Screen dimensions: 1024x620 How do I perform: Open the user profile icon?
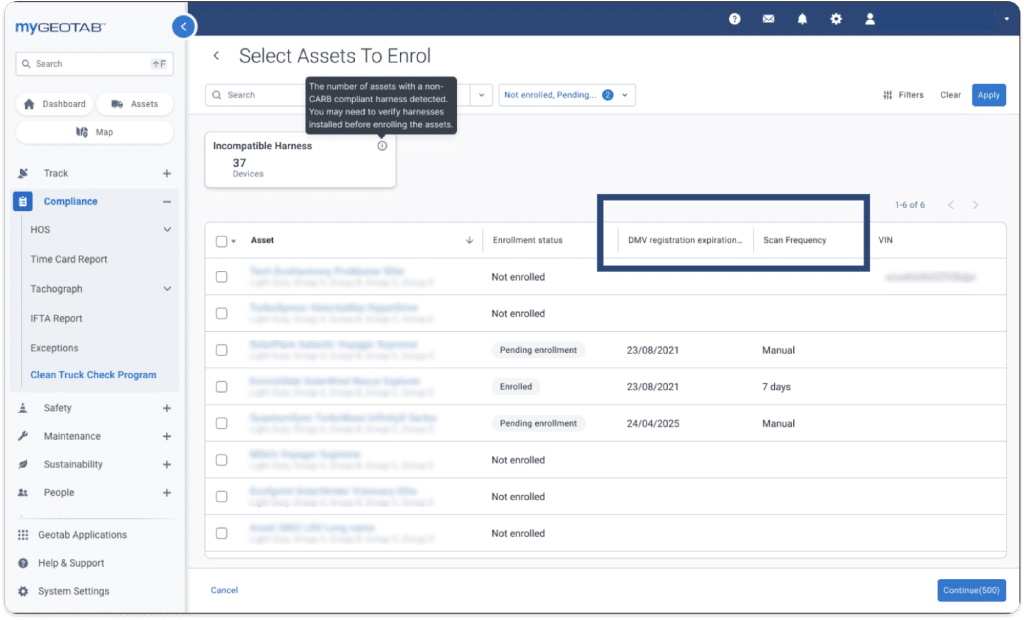point(870,18)
